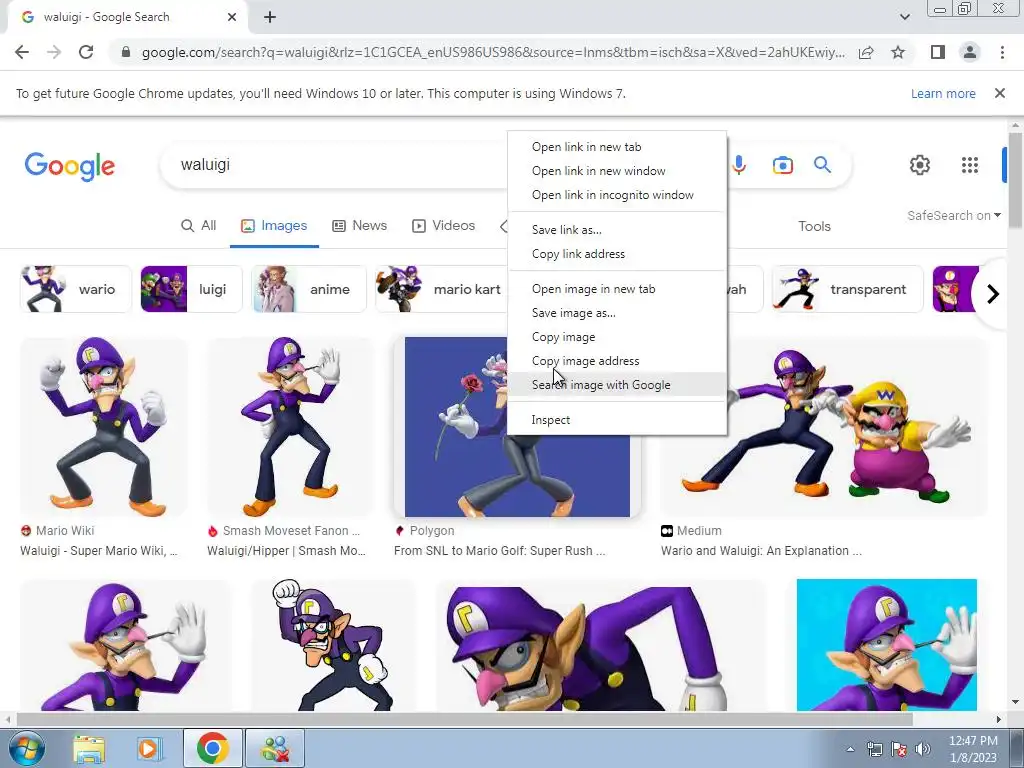The height and width of the screenshot is (768, 1024).
Task: Open the Windows Start button
Action: pyautogui.click(x=26, y=748)
